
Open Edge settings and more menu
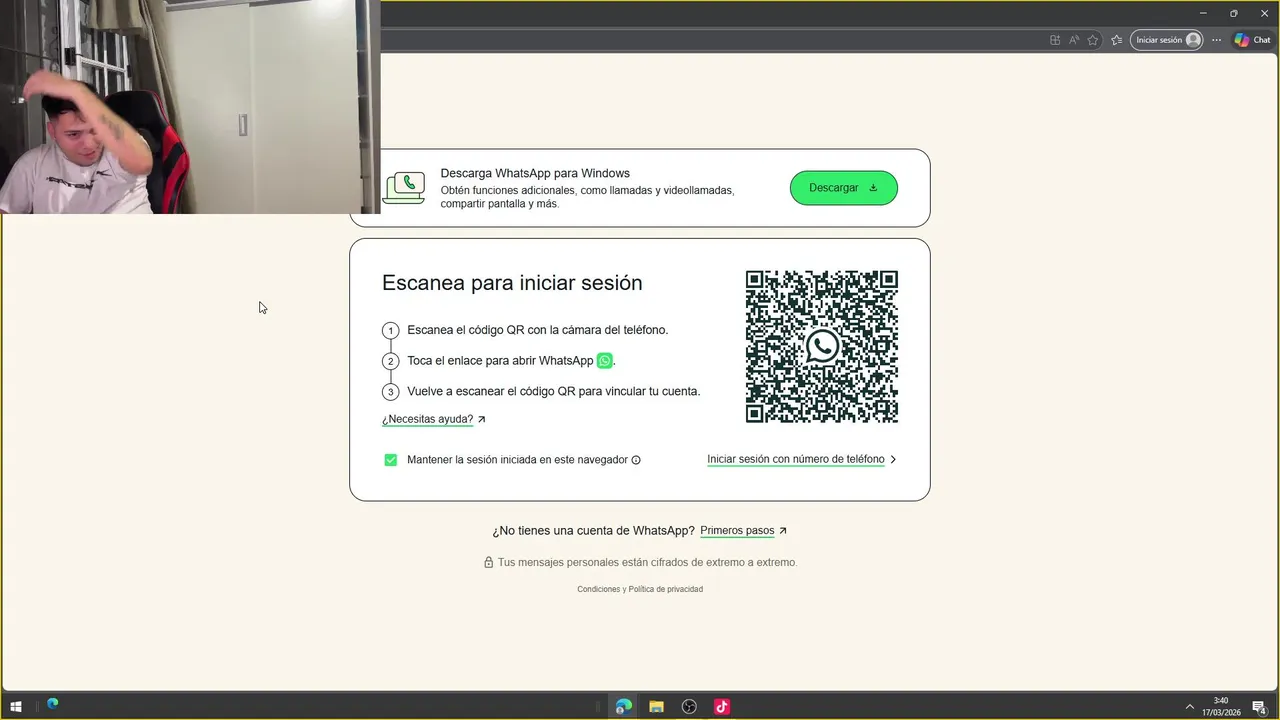(1216, 40)
